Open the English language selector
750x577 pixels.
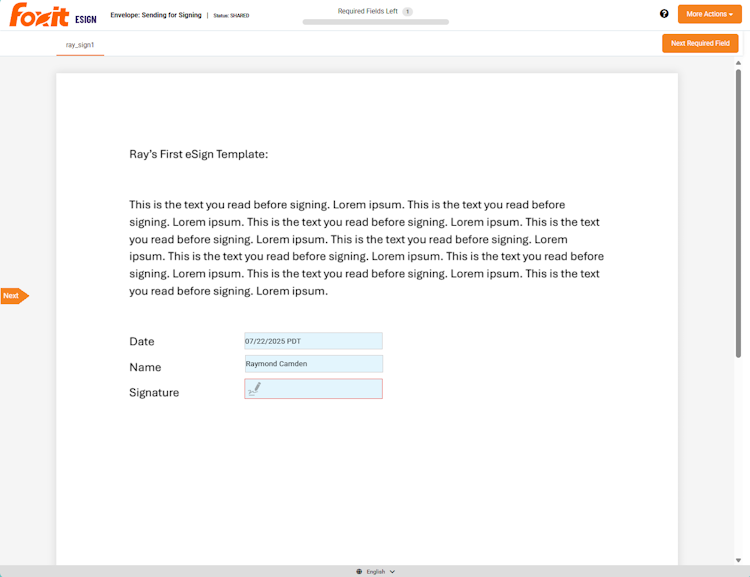(x=376, y=571)
